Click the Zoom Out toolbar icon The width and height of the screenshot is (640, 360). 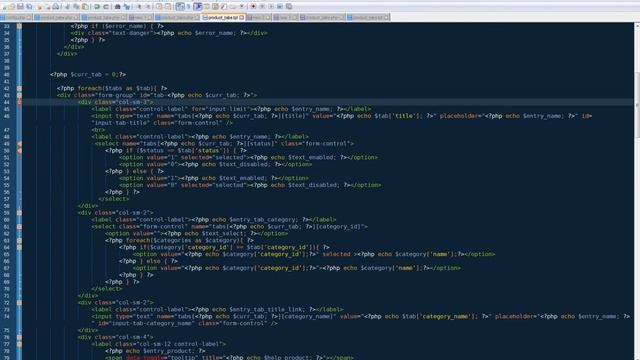pos(148,7)
